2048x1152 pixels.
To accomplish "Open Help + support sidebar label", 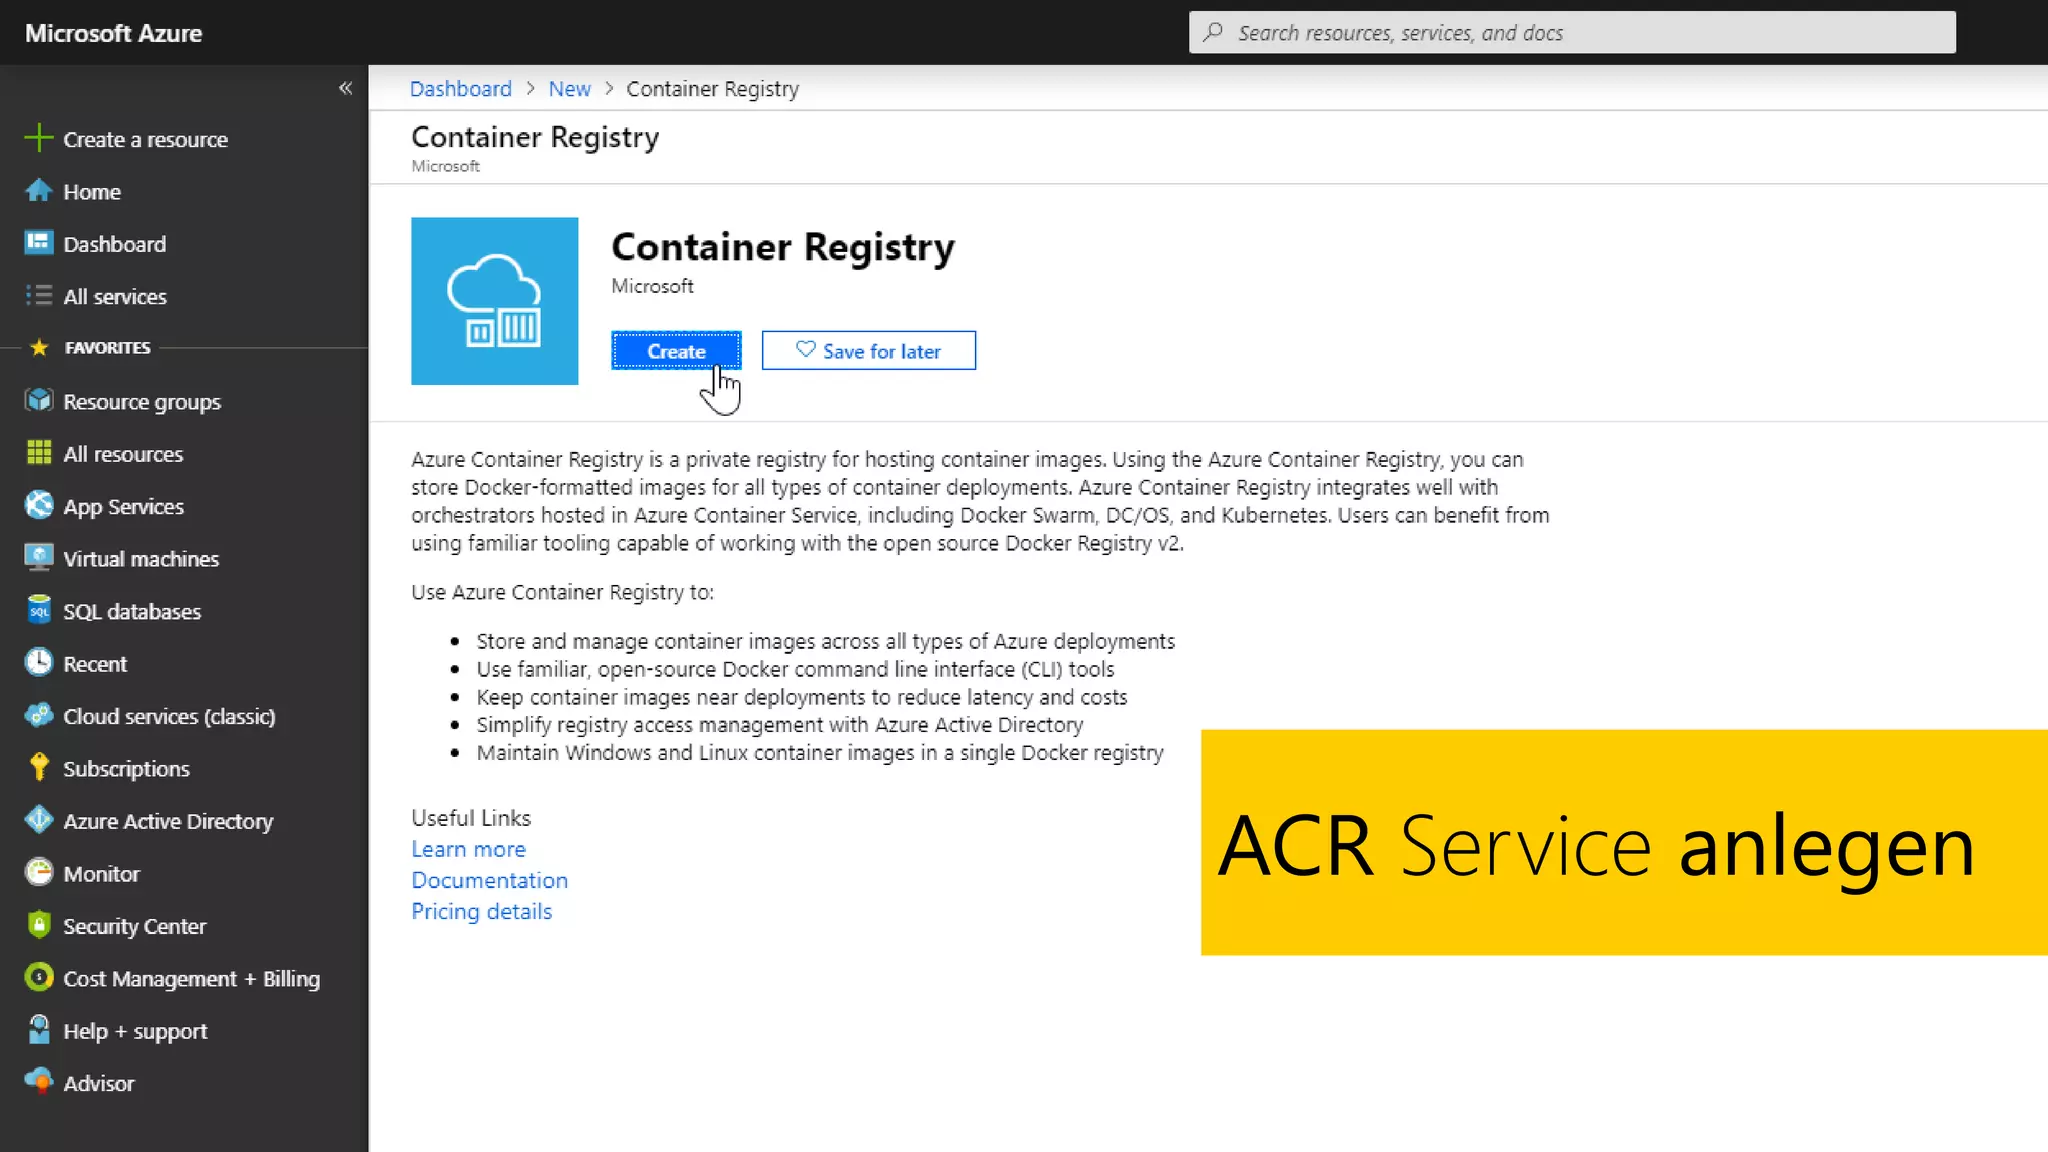I will (135, 1031).
